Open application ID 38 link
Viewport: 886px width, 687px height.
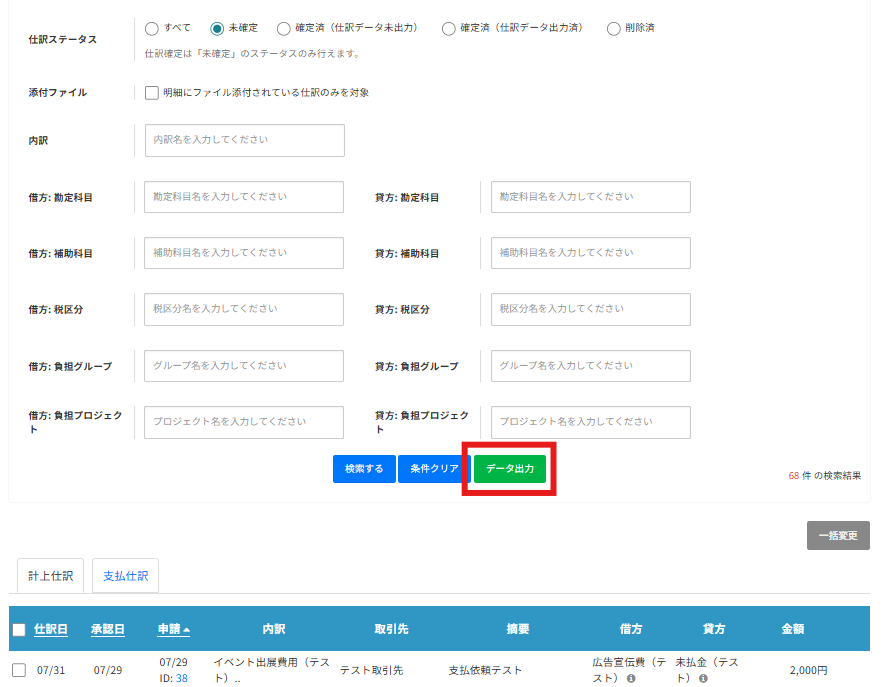[x=182, y=678]
